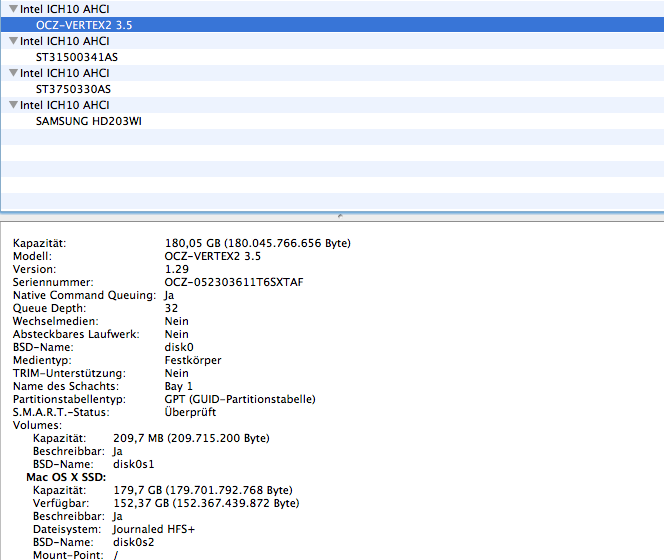Select Intel ICH10 AHCI label above OCZ-VERTEX2
The image size is (664, 560).
64,9
